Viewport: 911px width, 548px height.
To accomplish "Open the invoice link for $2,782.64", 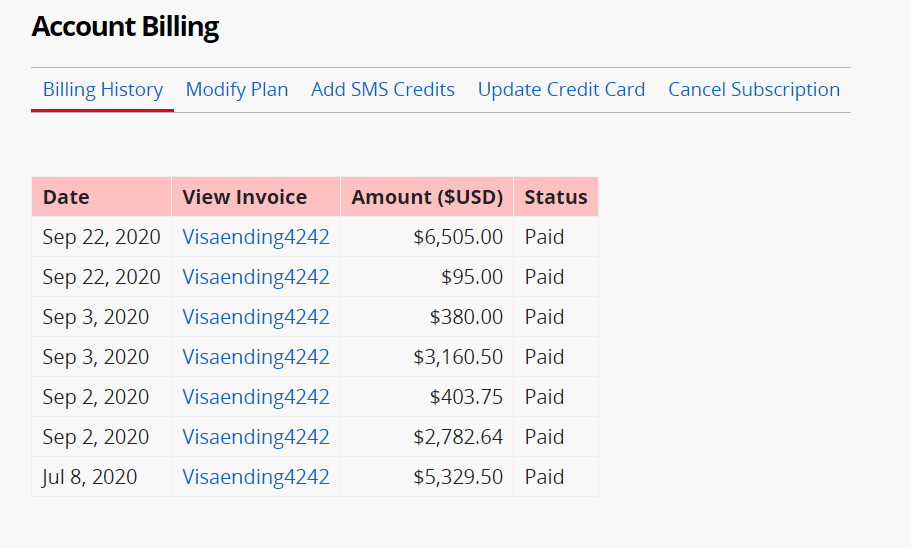I will tap(256, 437).
